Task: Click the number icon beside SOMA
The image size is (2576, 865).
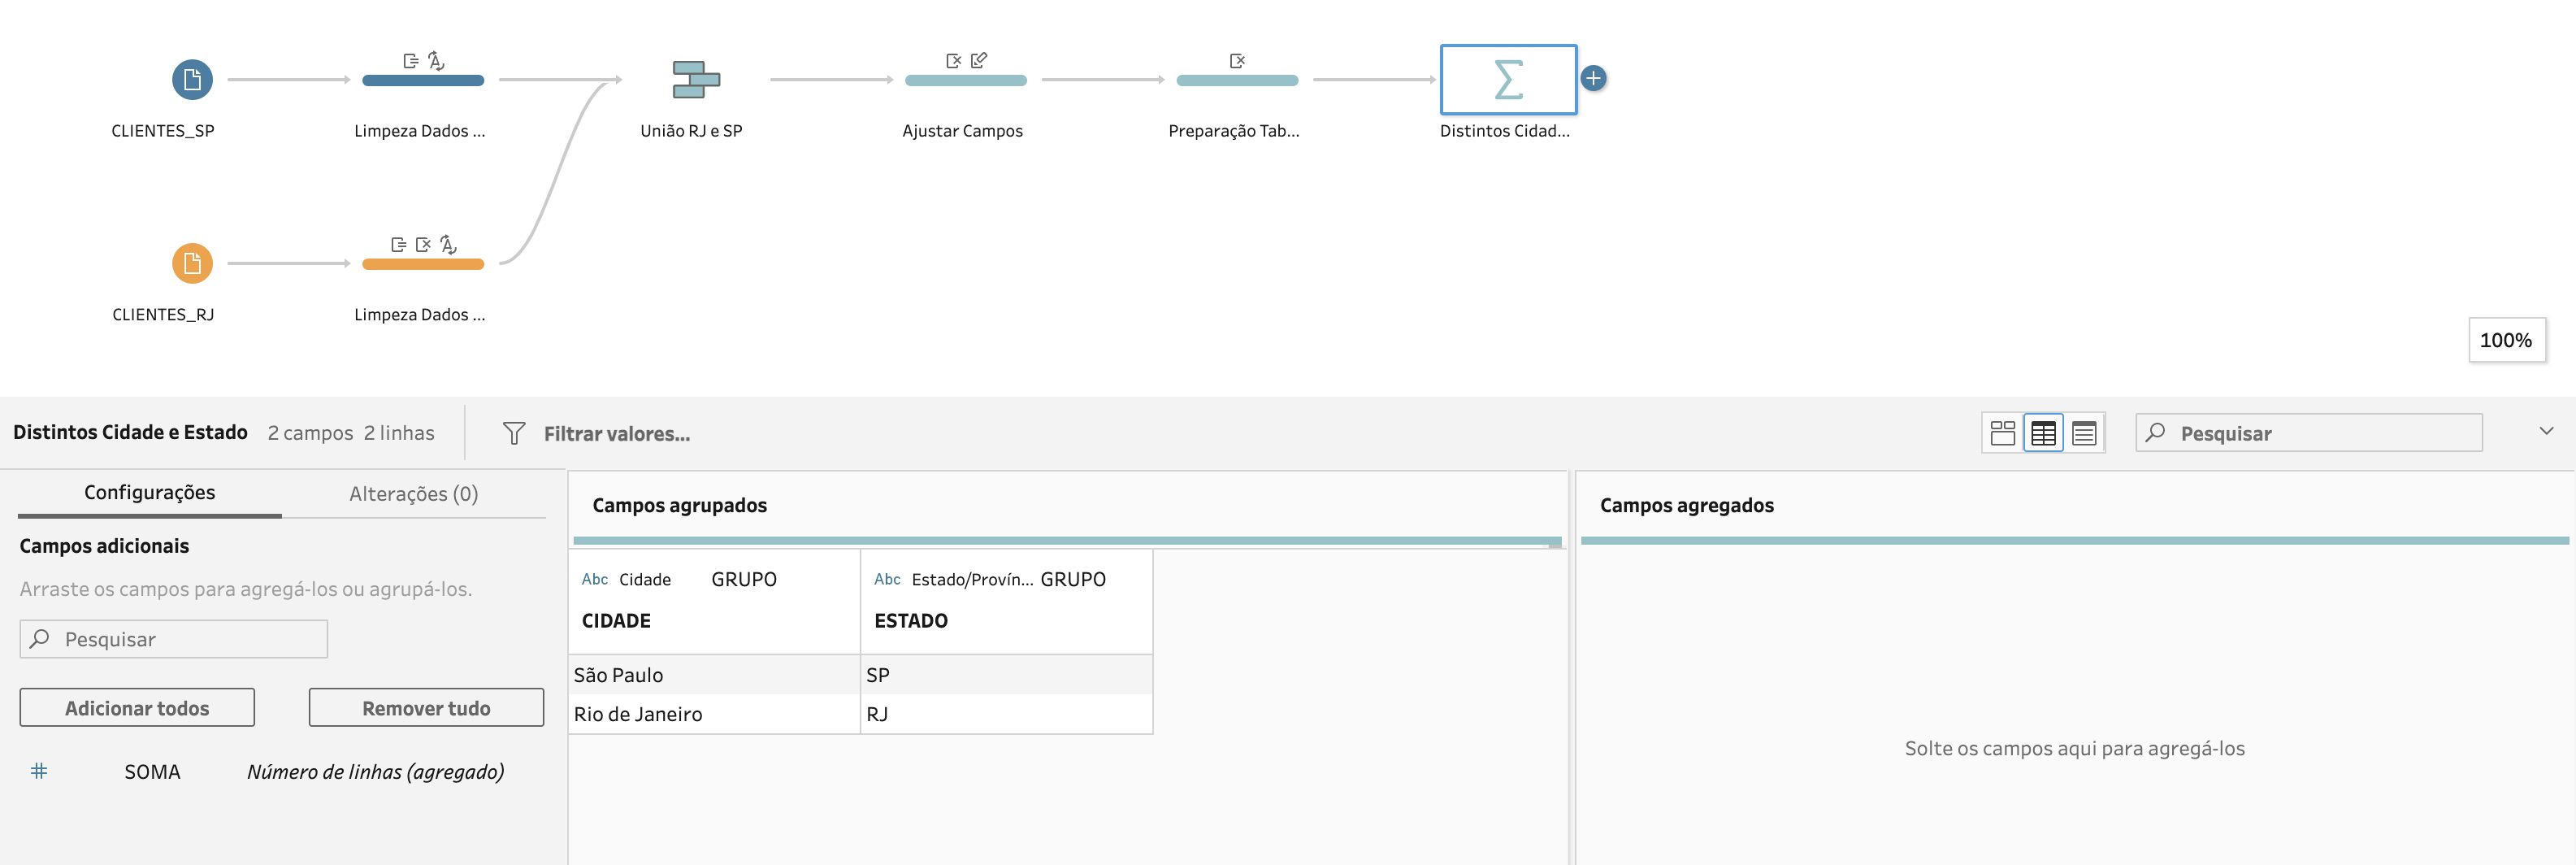Action: (39, 770)
